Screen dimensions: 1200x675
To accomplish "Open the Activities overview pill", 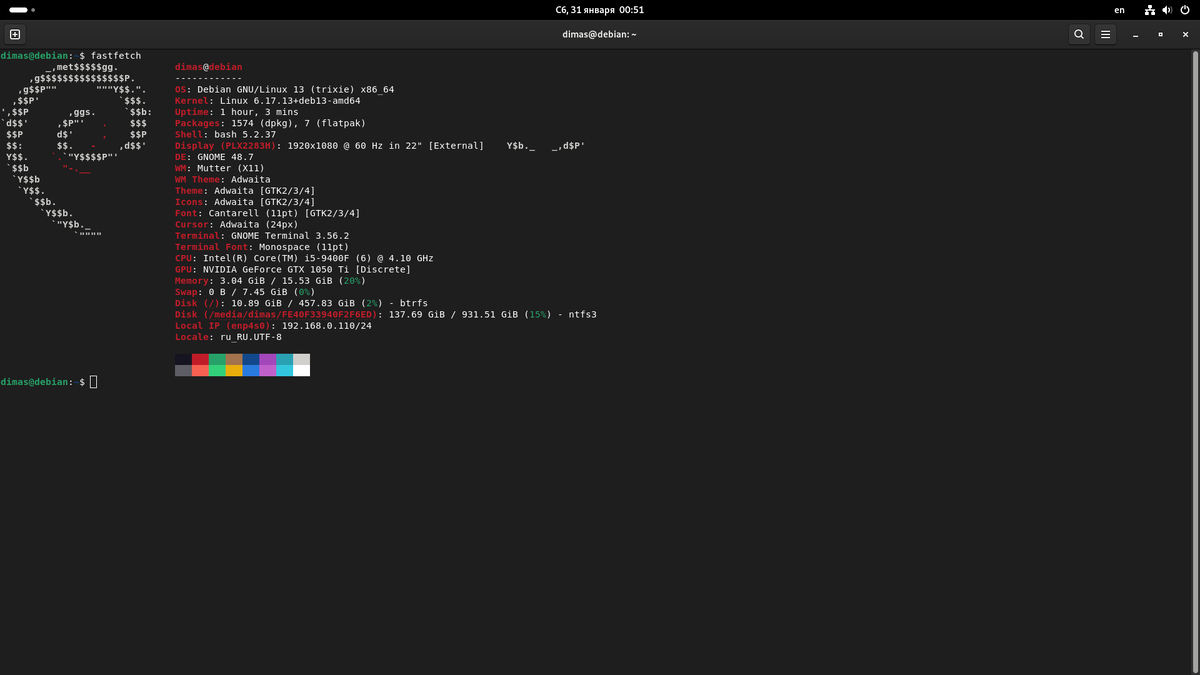I will click(x=22, y=10).
